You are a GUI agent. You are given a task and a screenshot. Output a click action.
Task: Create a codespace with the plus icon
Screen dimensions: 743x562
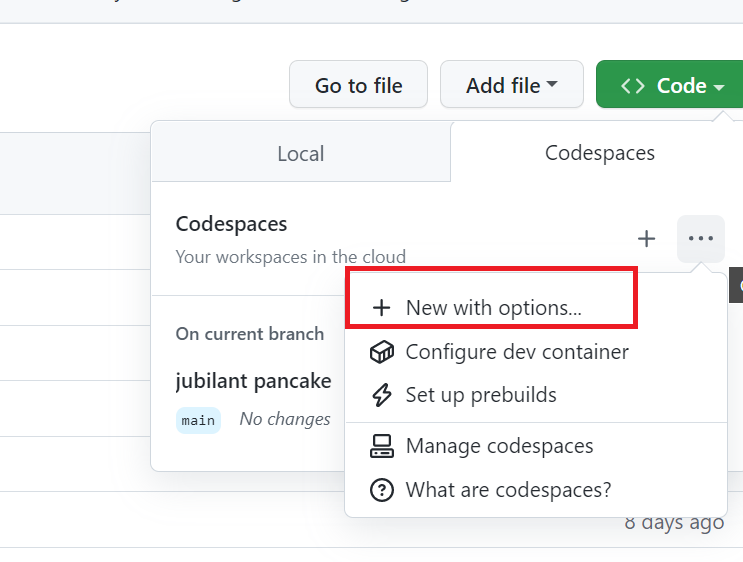[x=646, y=238]
